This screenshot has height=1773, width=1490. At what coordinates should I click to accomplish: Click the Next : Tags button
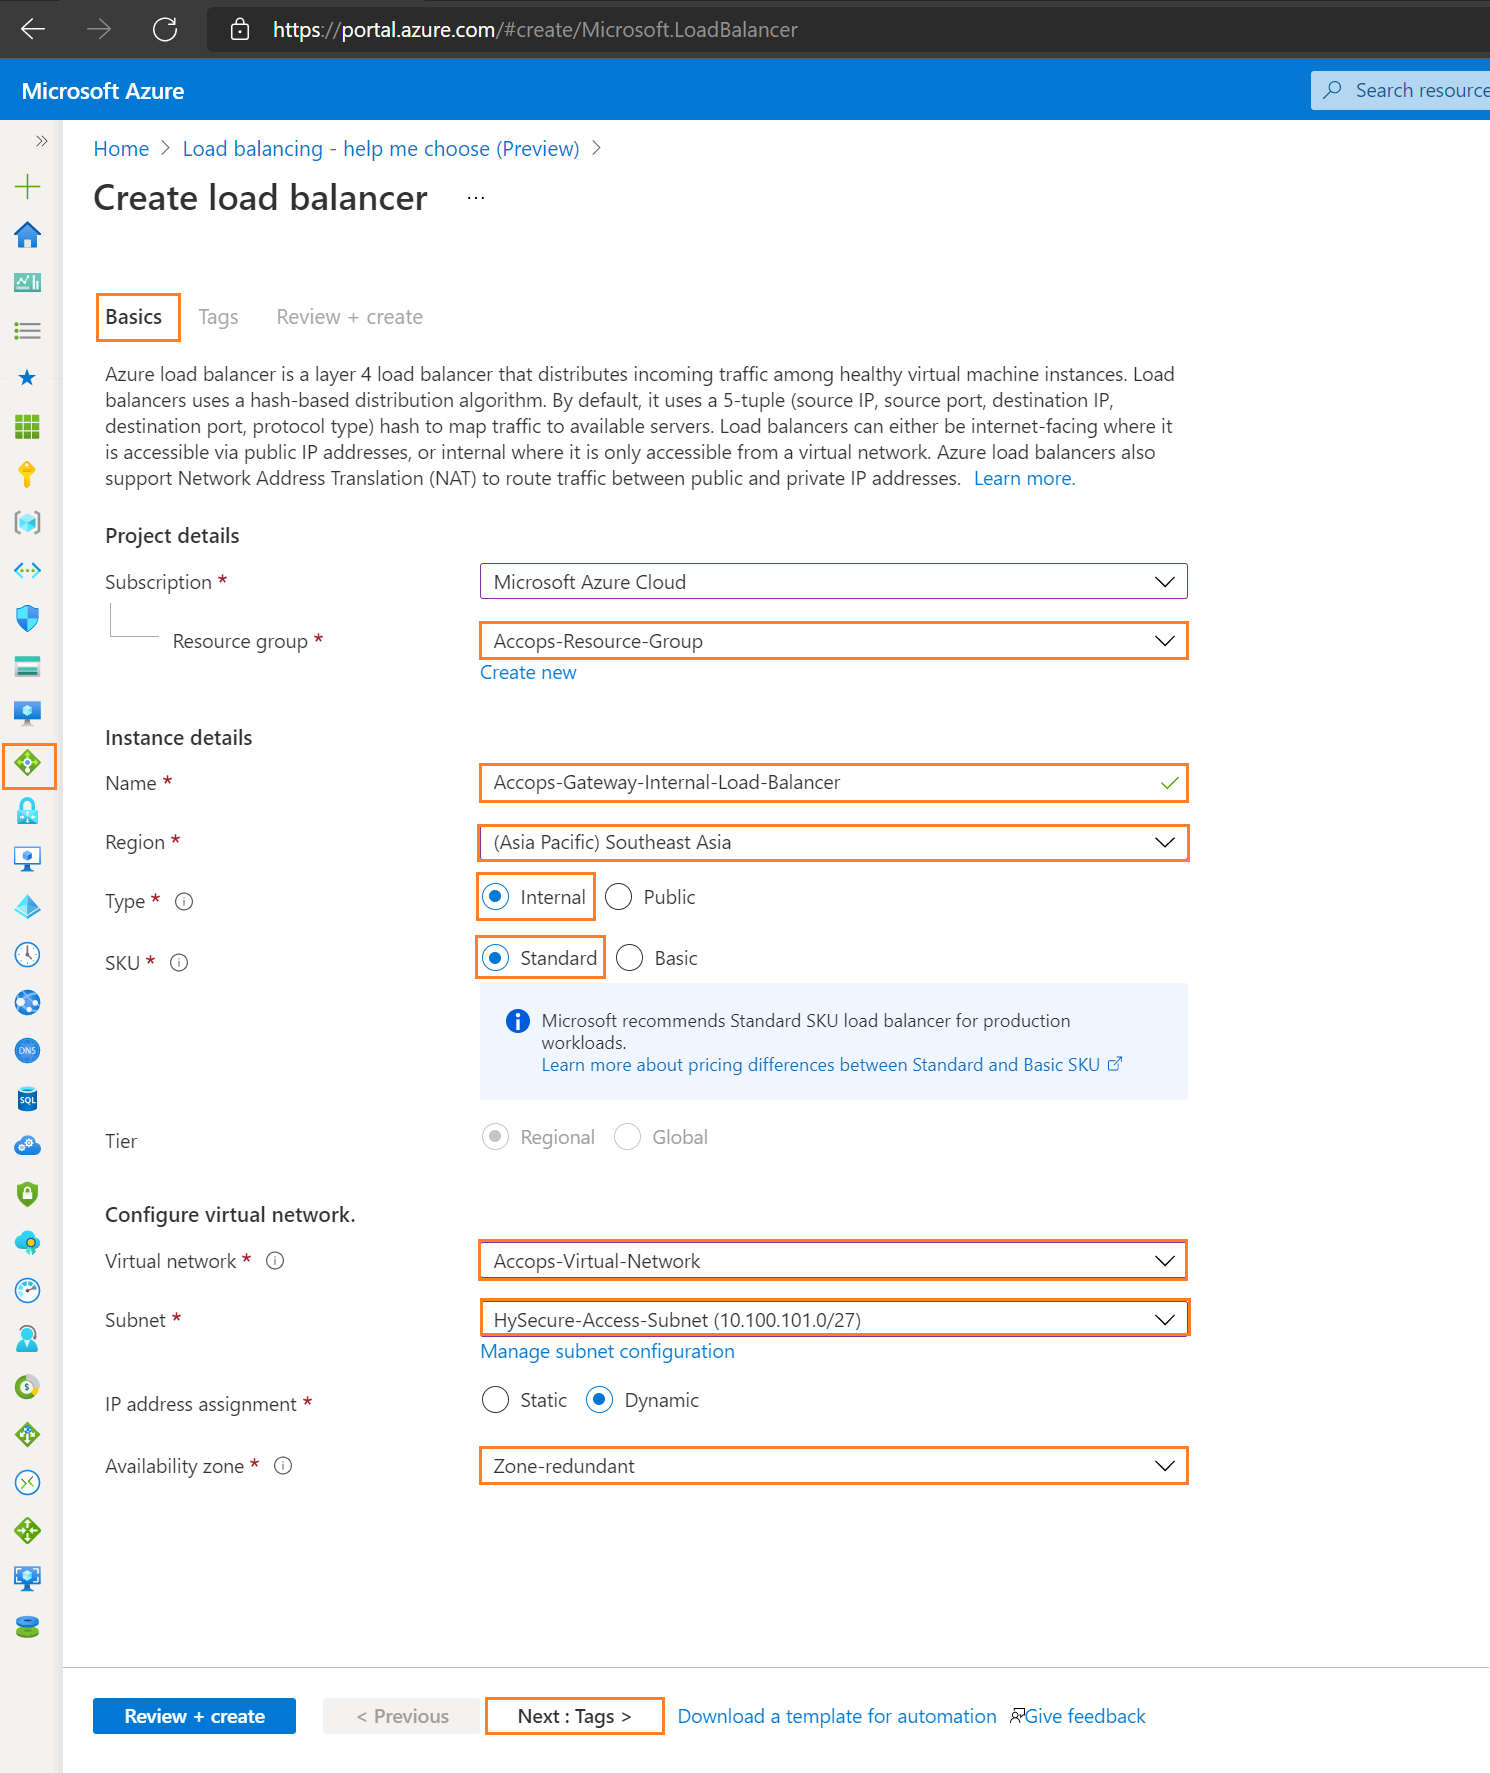tap(575, 1716)
